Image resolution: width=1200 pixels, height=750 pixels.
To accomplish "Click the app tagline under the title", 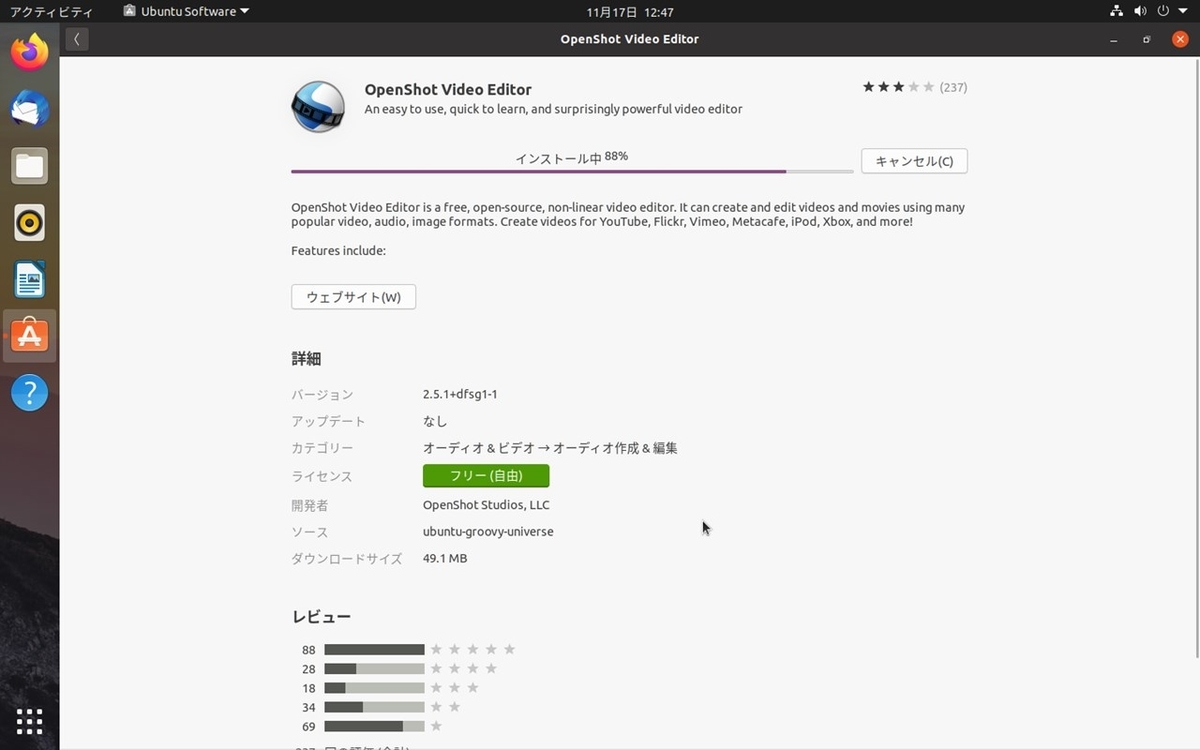I will 553,109.
